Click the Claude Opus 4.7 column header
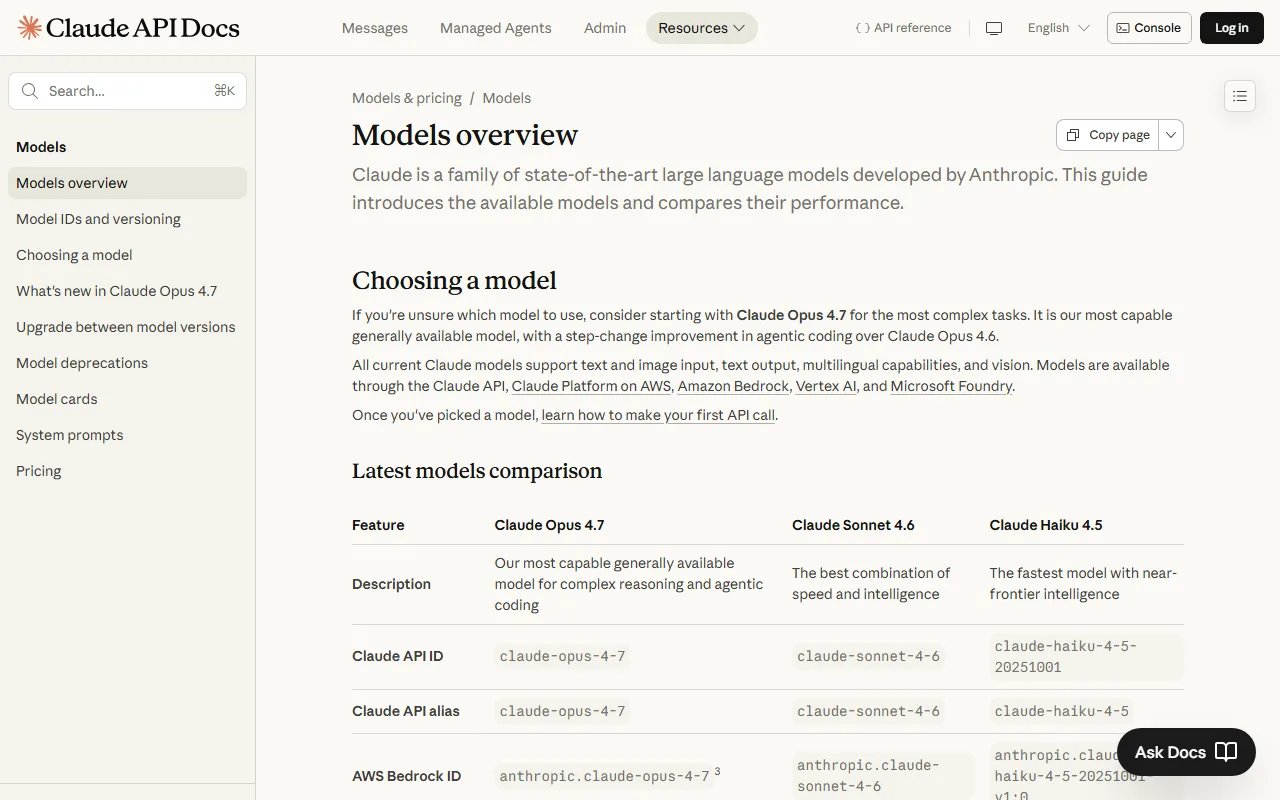This screenshot has height=800, width=1280. tap(549, 525)
